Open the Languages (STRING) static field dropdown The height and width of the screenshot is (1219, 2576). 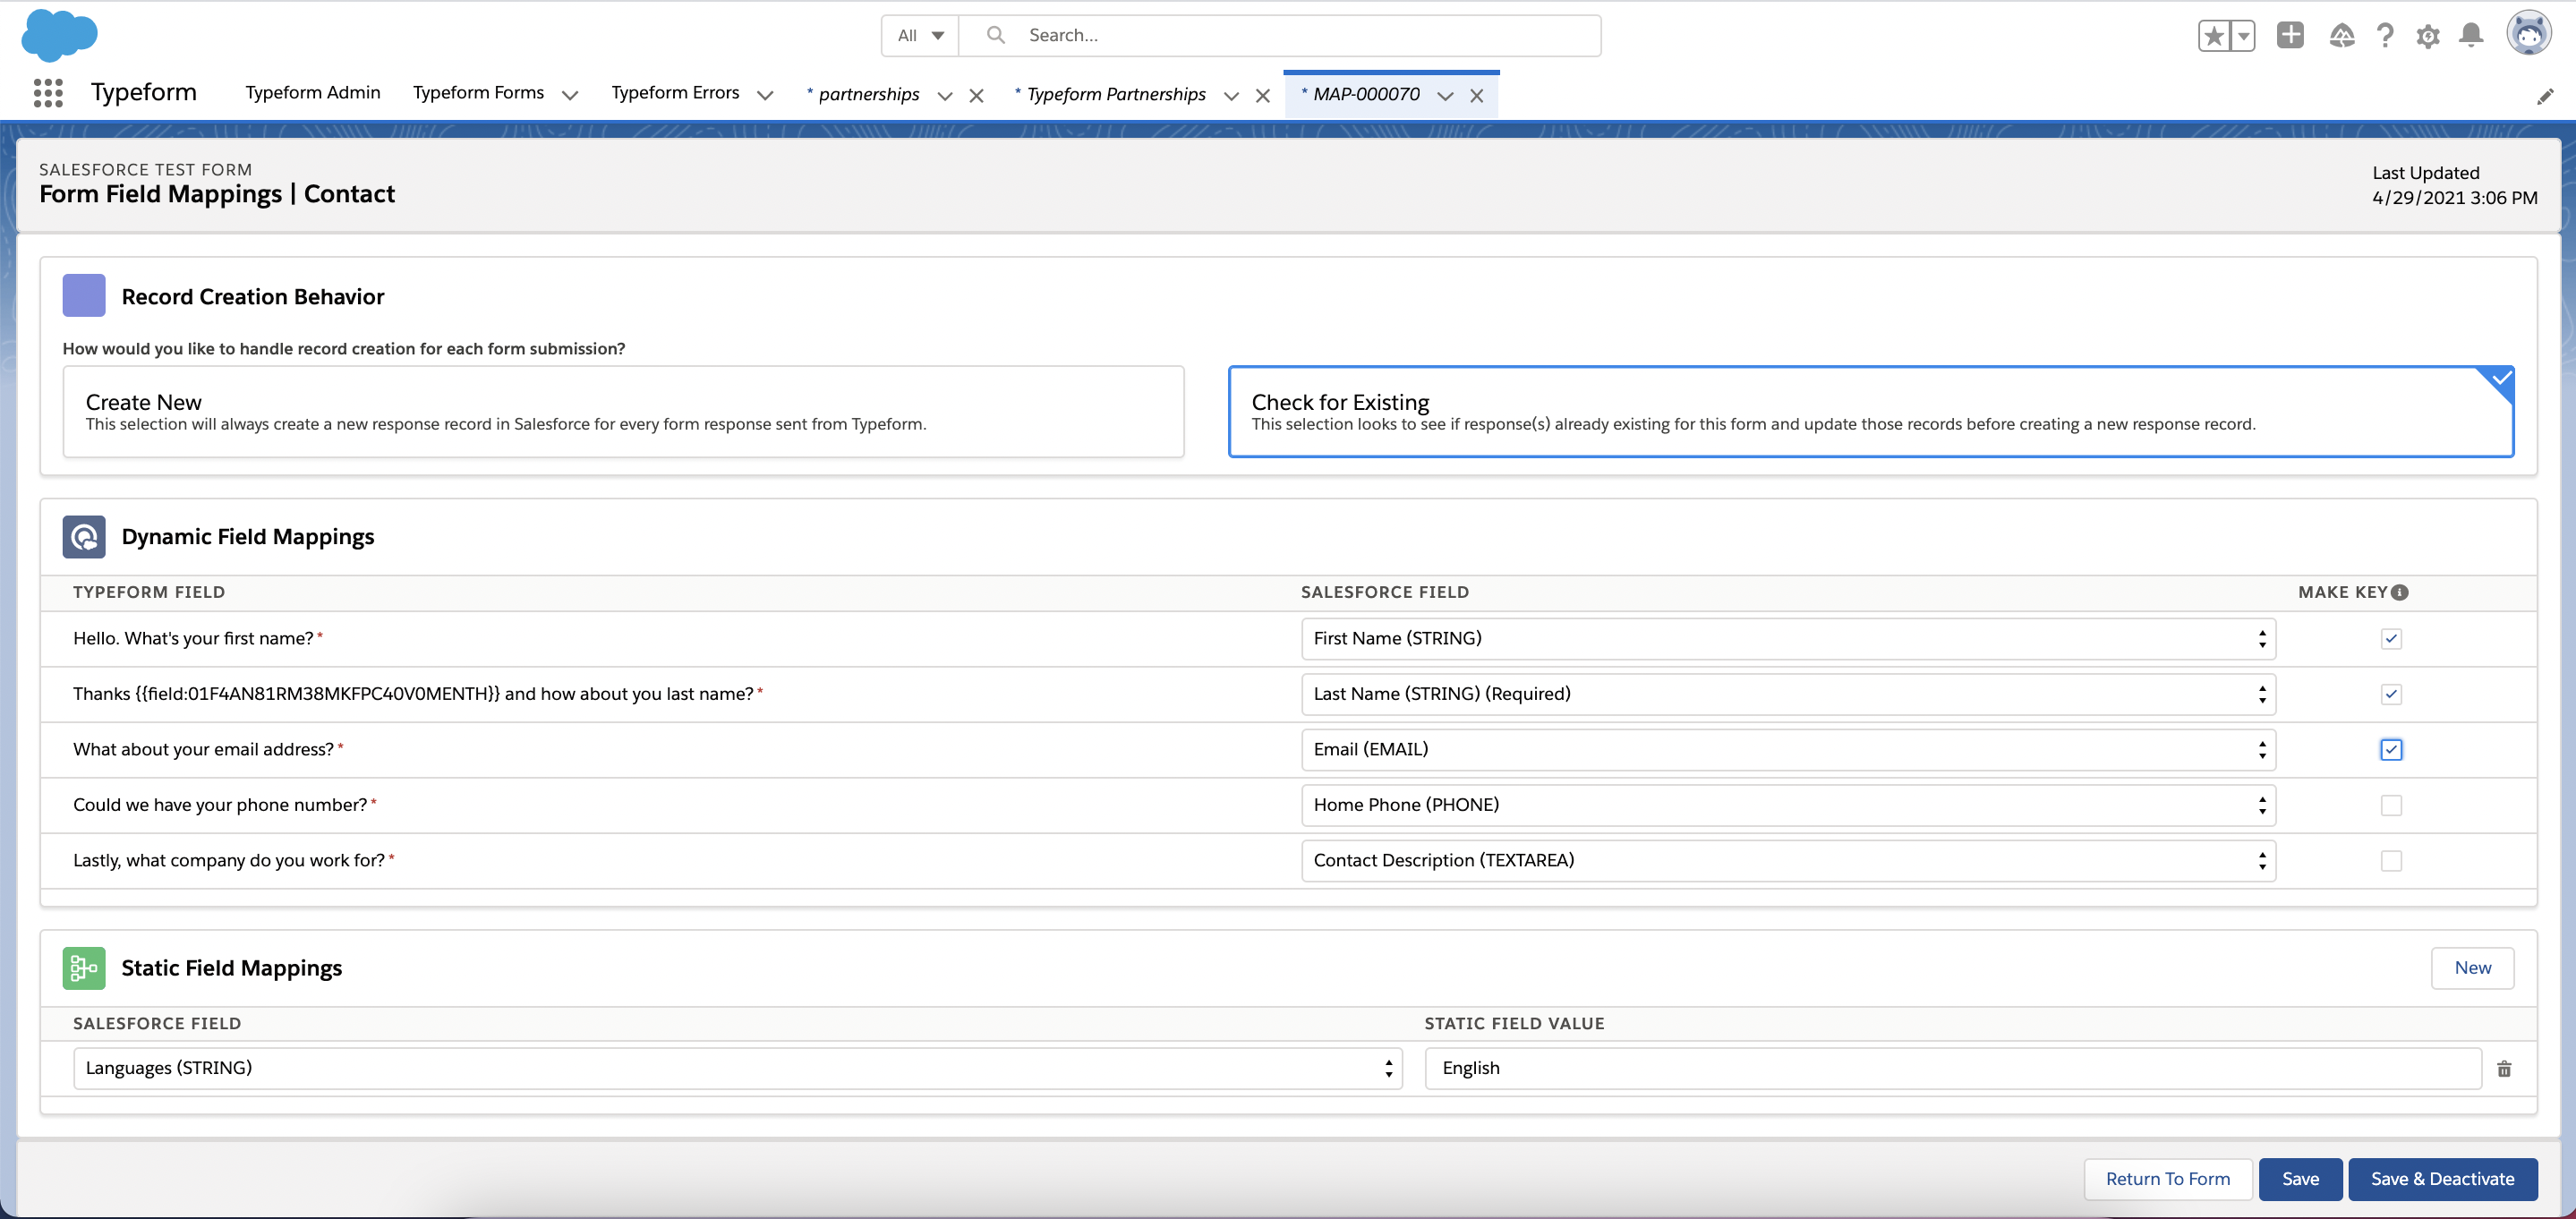coord(737,1068)
